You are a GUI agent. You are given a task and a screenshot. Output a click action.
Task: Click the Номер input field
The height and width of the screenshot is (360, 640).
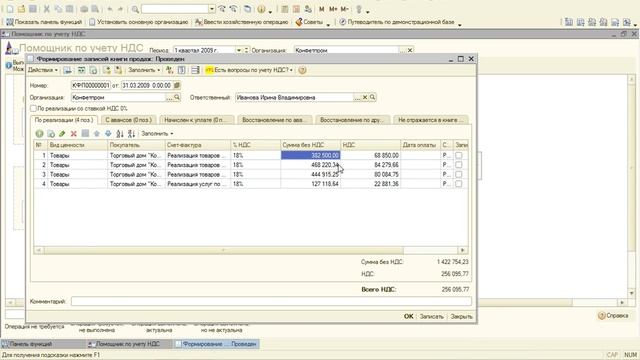coord(91,85)
